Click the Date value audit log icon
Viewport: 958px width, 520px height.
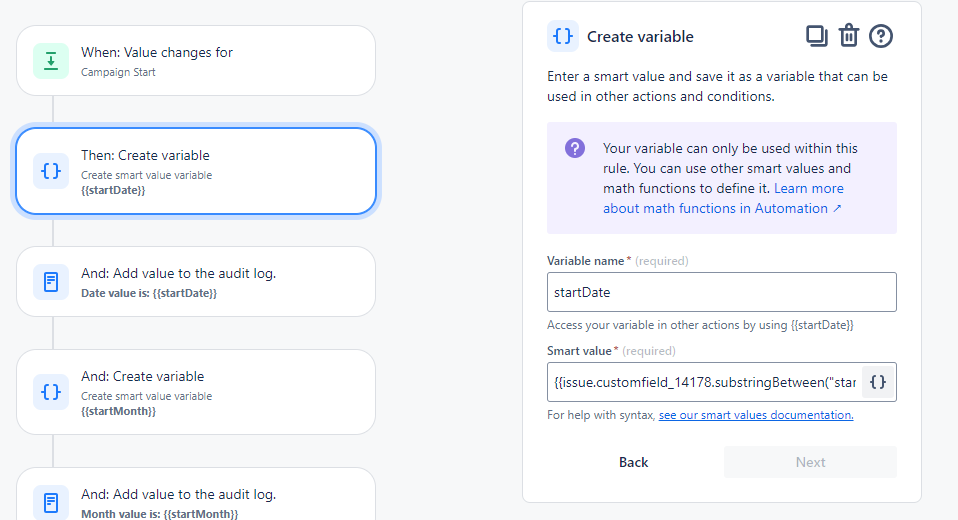(x=51, y=282)
